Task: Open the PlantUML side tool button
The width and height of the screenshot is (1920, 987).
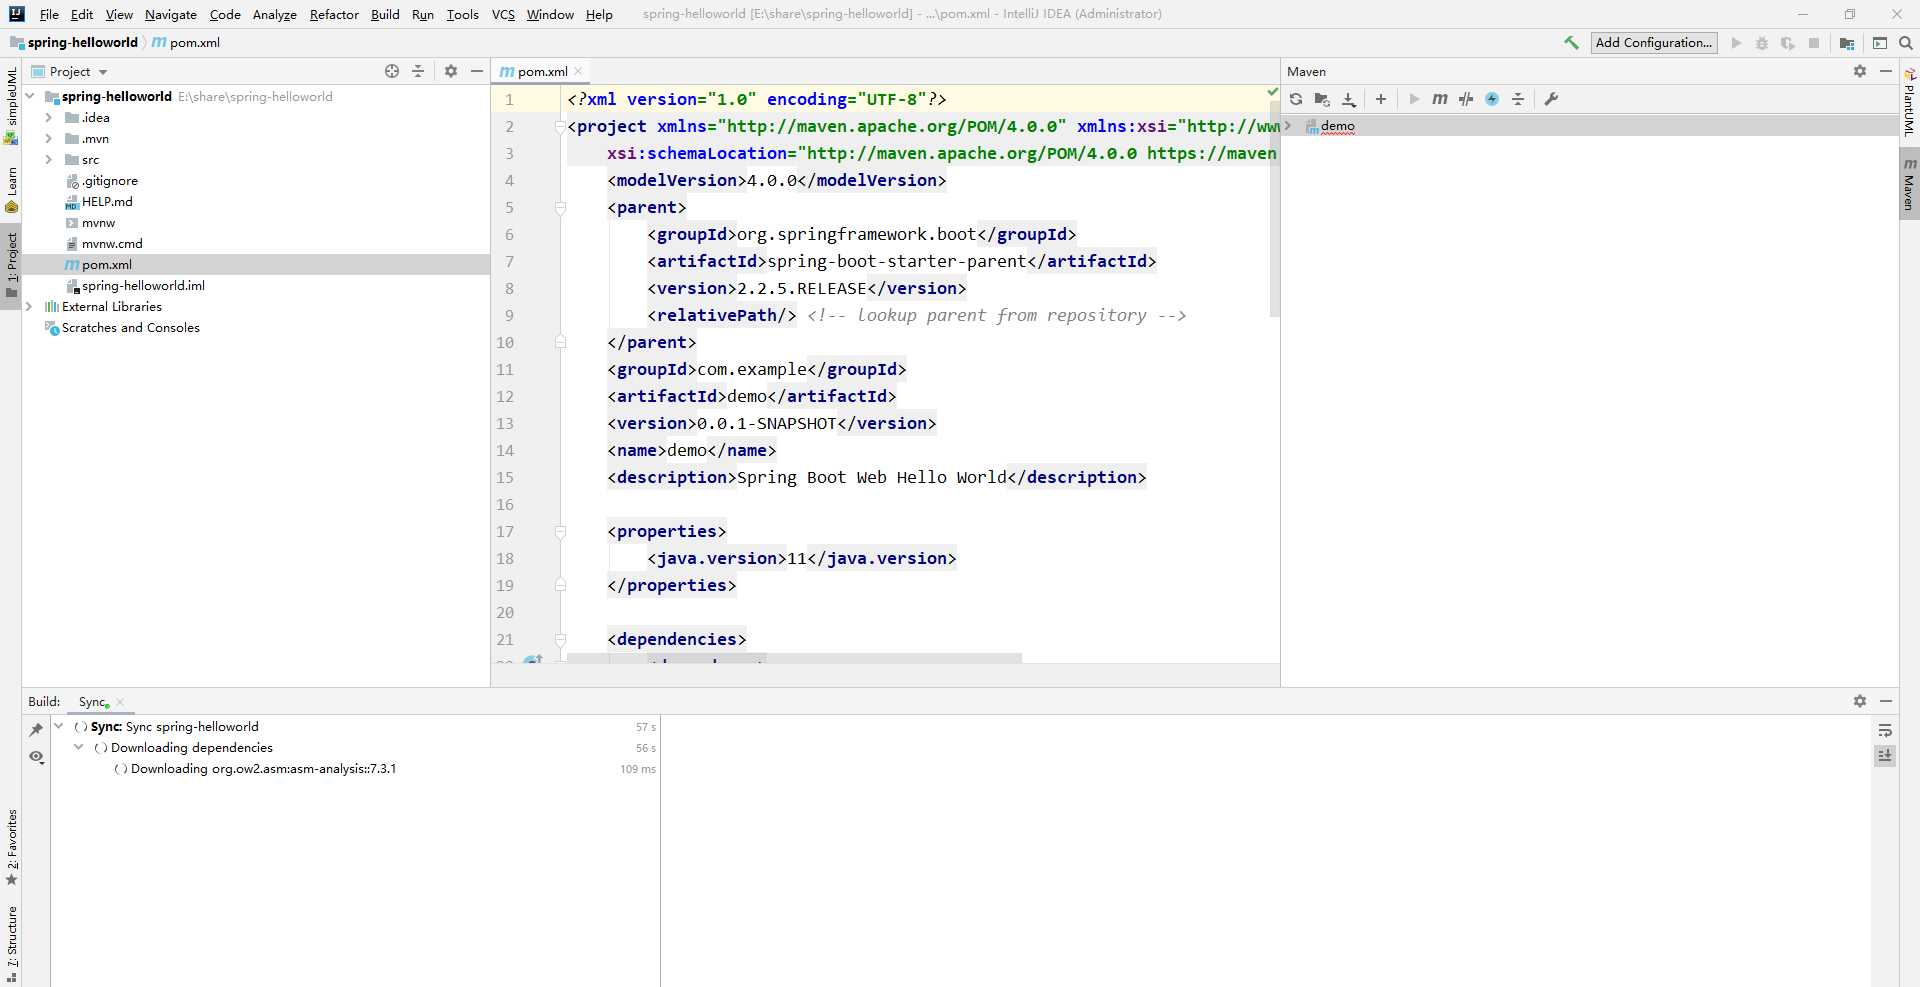Action: point(1909,101)
